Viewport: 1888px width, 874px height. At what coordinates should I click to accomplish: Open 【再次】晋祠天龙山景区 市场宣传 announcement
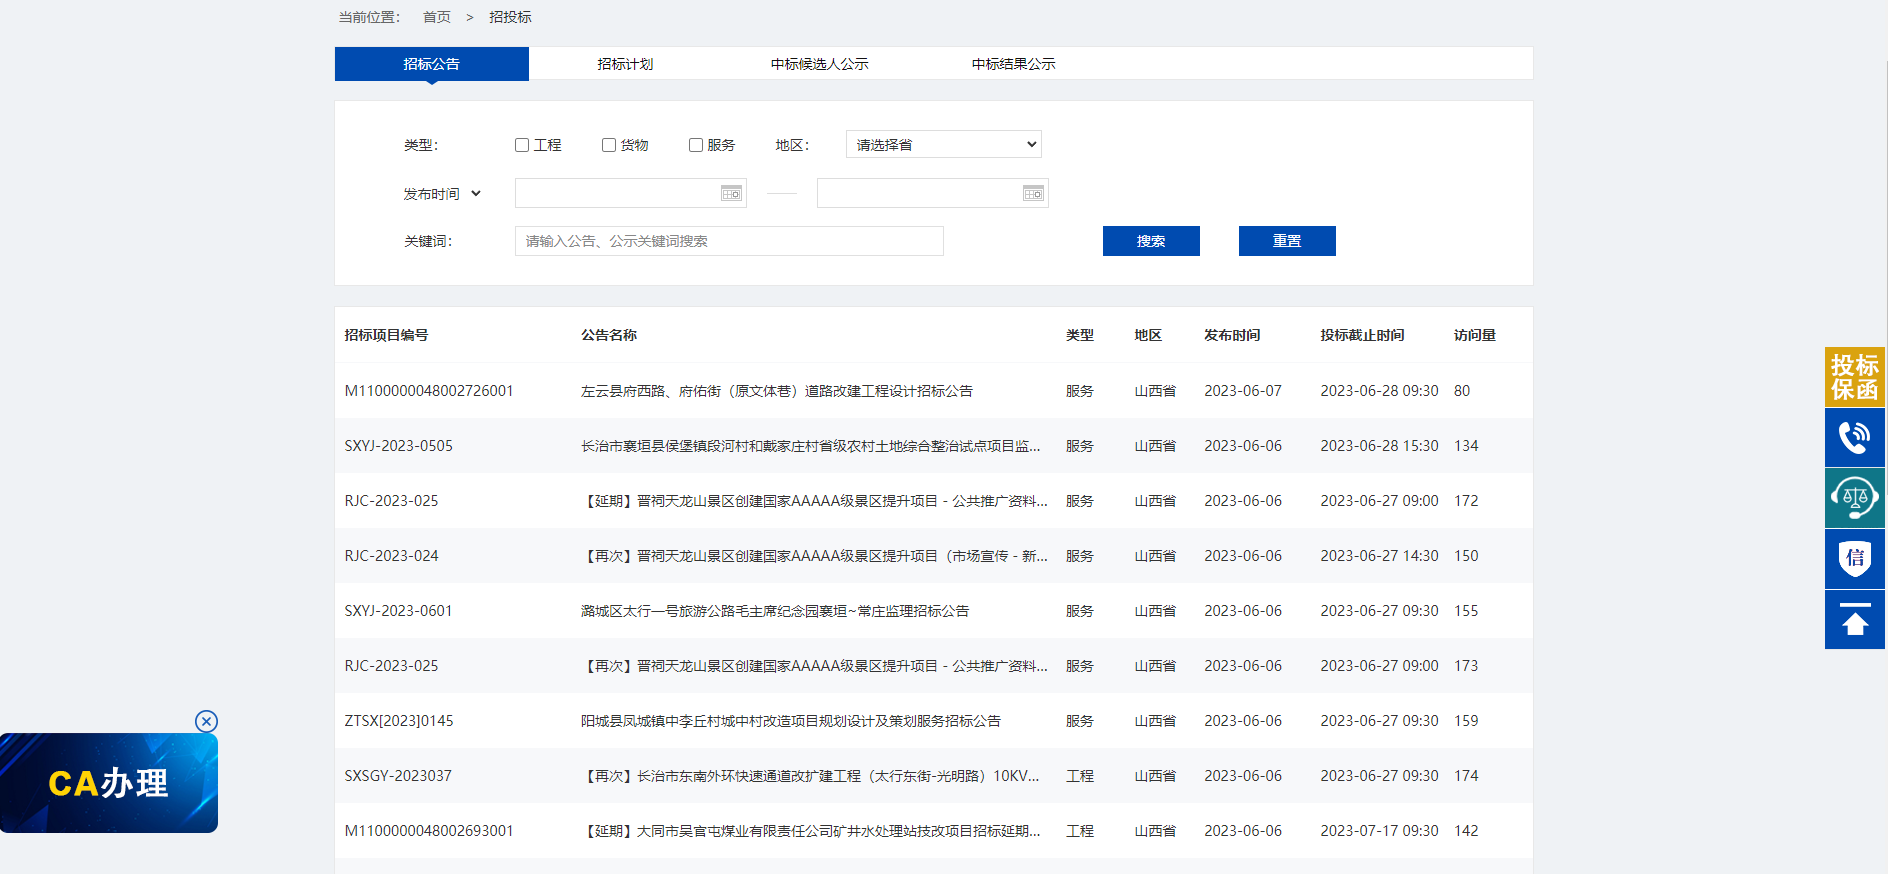pyautogui.click(x=815, y=556)
